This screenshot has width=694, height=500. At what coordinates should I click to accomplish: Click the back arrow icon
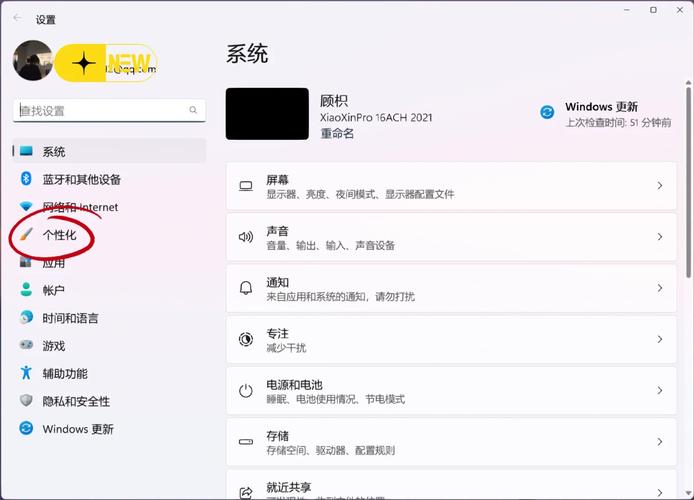17,18
